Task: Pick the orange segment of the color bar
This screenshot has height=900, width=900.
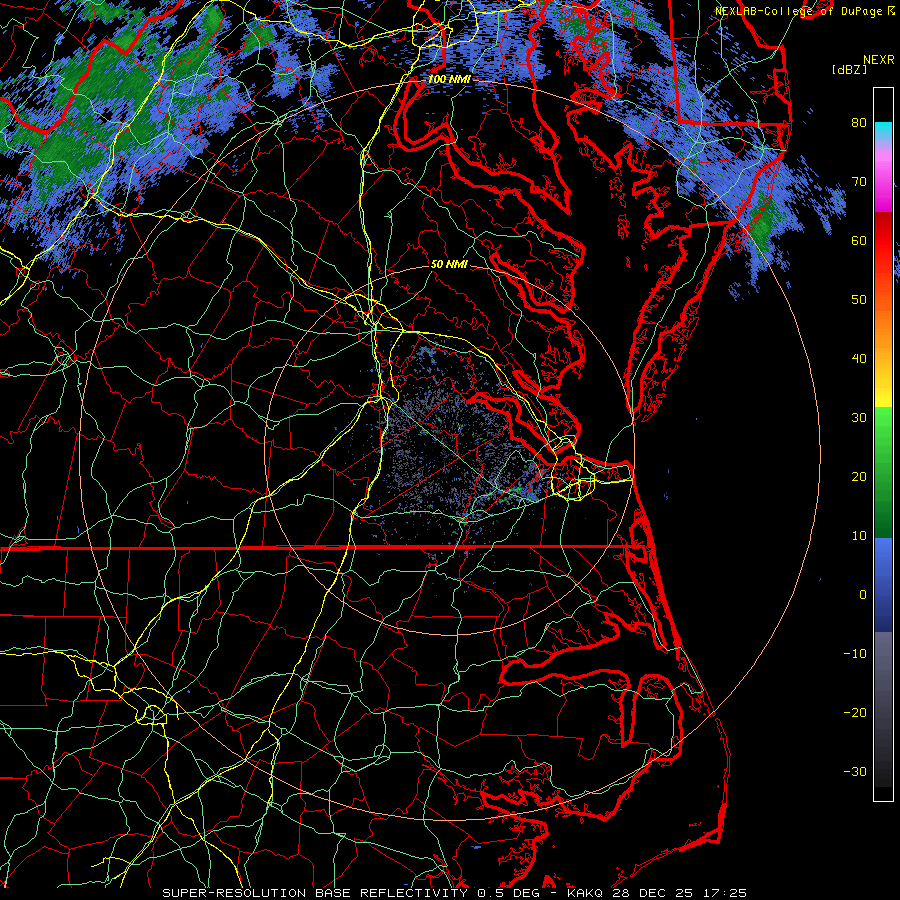Action: (883, 330)
